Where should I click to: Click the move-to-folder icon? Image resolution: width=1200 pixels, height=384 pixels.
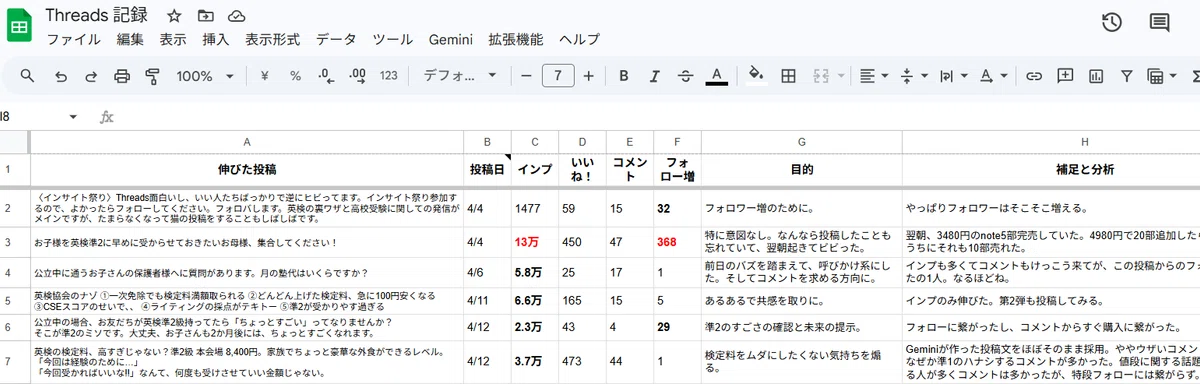(x=205, y=17)
